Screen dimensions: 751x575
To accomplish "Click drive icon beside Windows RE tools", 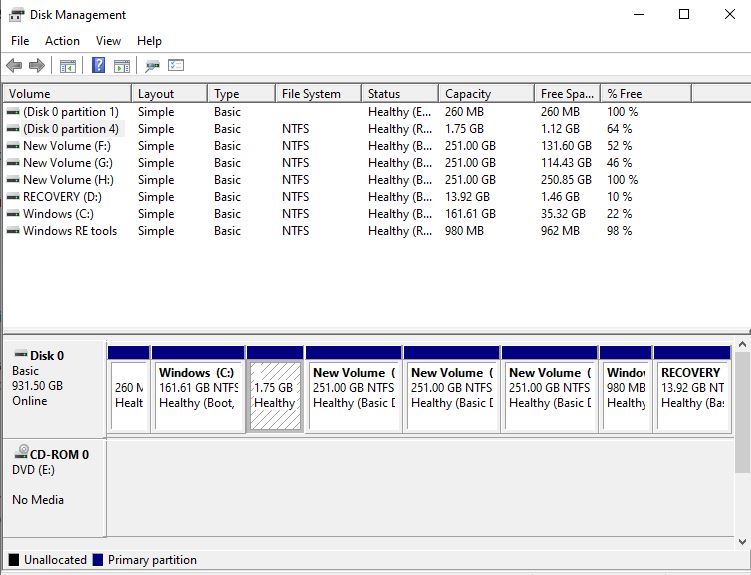I will coord(13,231).
